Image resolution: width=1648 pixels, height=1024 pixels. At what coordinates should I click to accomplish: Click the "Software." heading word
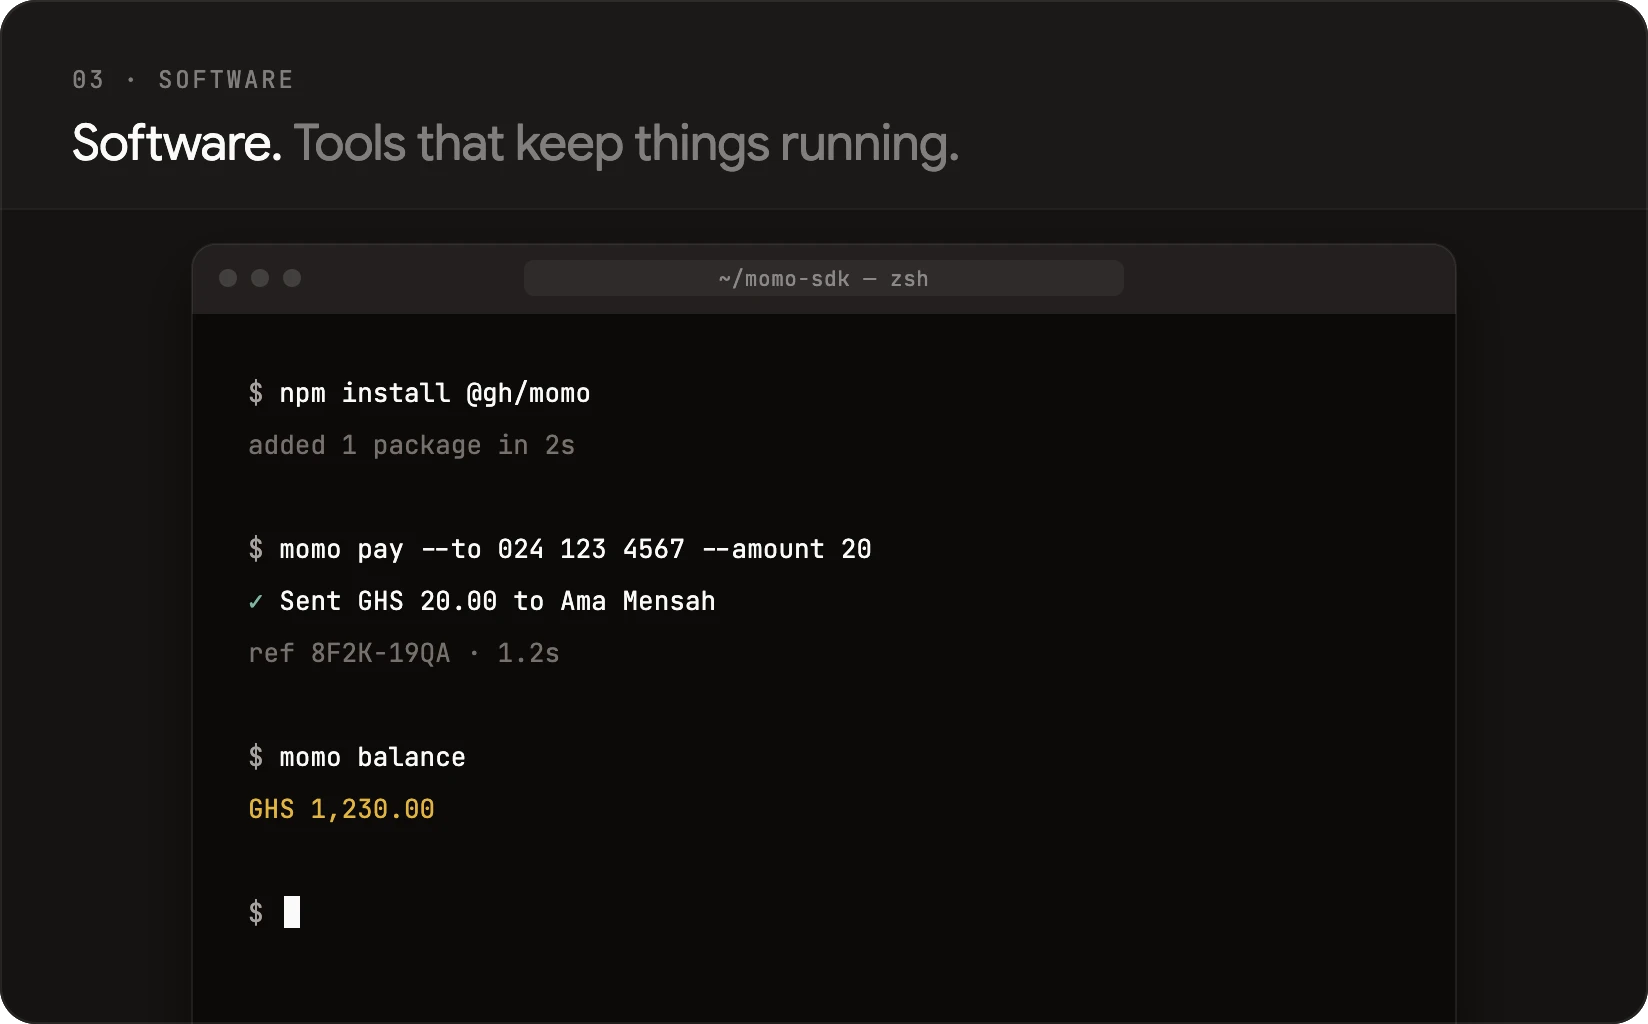click(x=177, y=143)
